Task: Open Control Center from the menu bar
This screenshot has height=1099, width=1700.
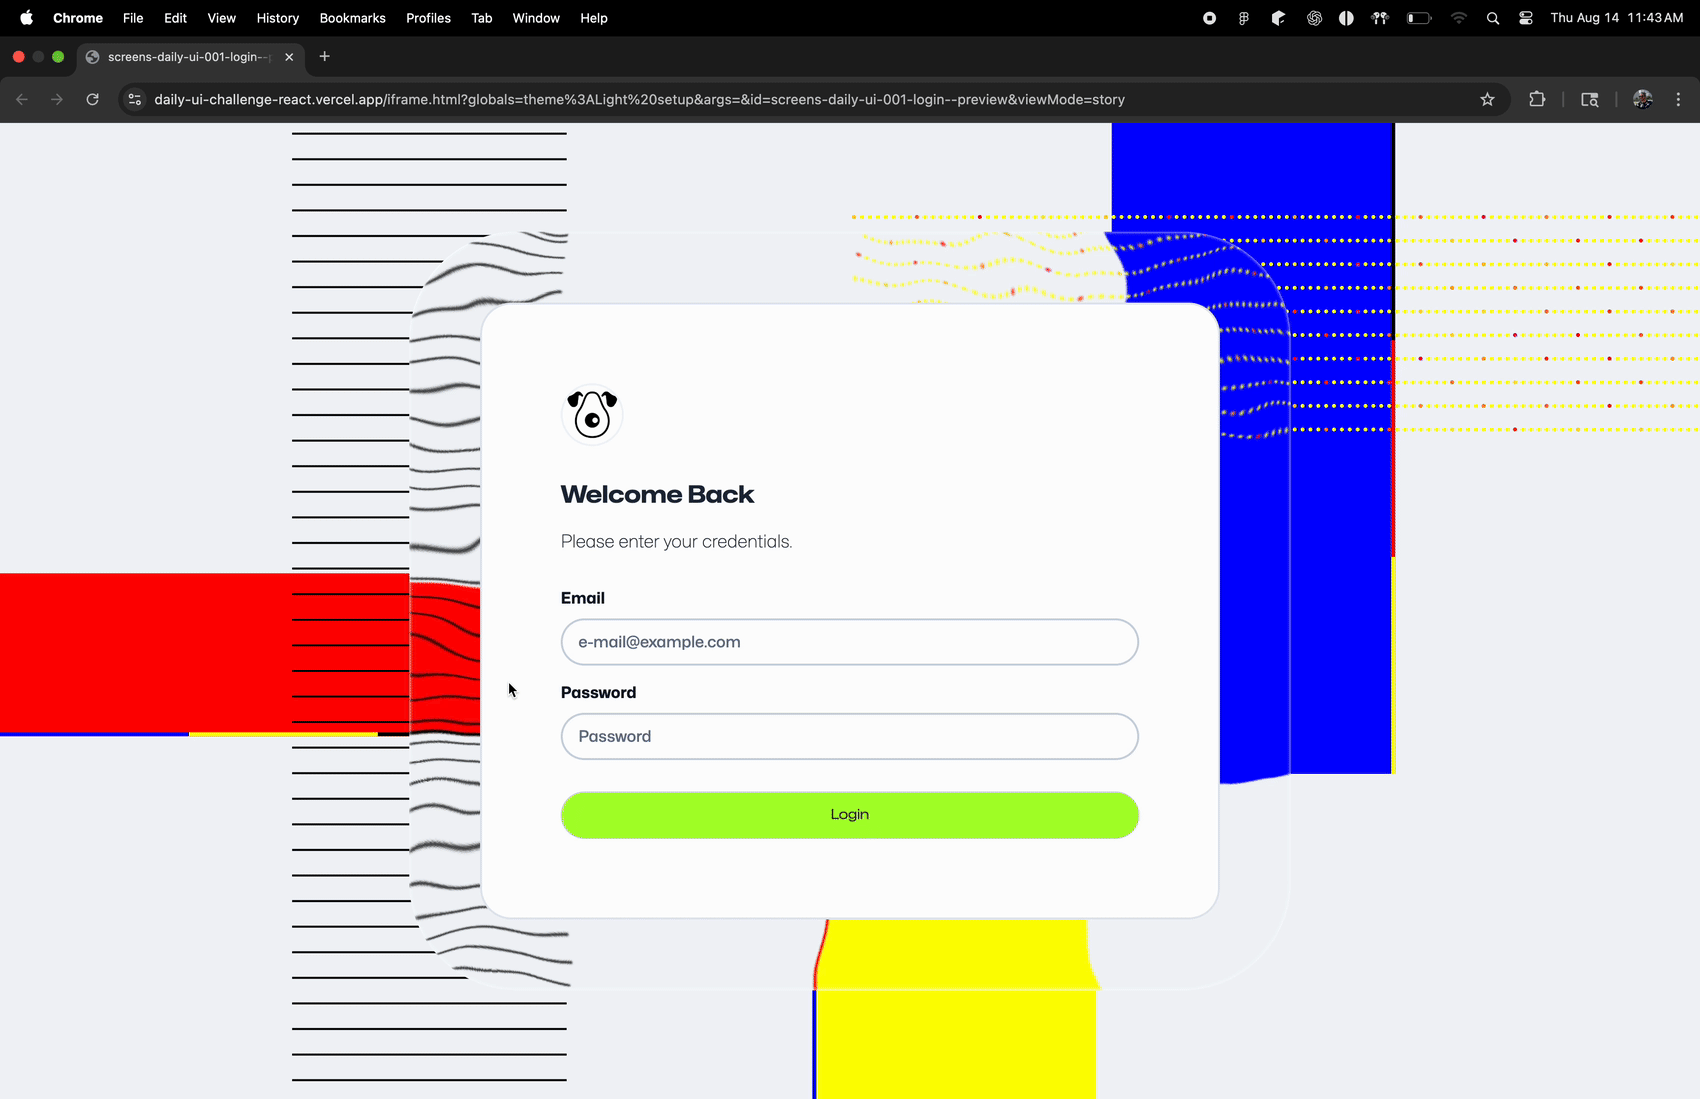Action: [1525, 17]
